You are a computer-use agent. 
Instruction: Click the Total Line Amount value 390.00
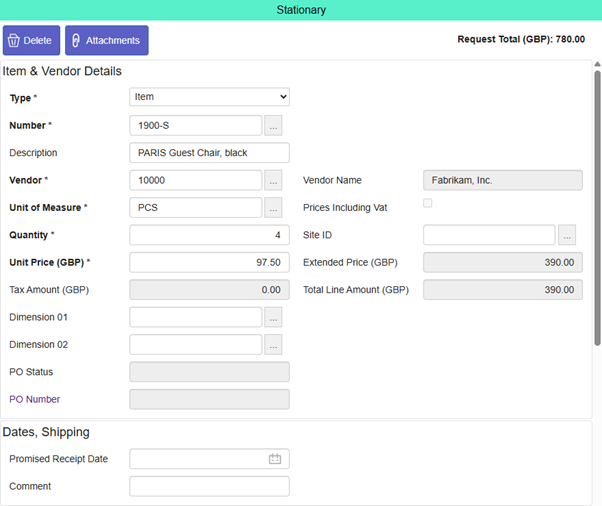tap(503, 290)
